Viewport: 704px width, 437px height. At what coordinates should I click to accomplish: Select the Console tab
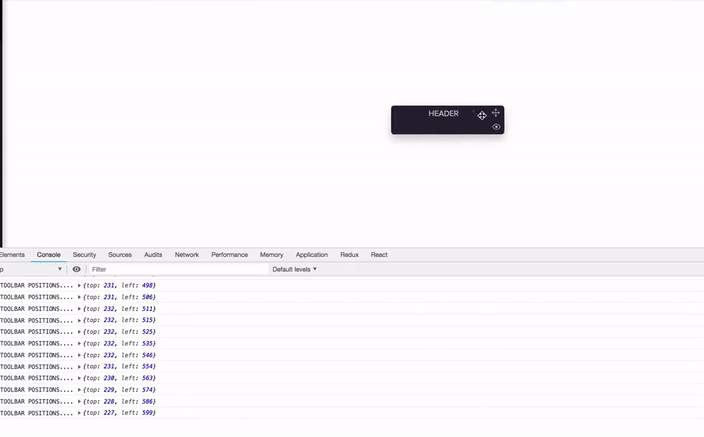pyautogui.click(x=48, y=255)
